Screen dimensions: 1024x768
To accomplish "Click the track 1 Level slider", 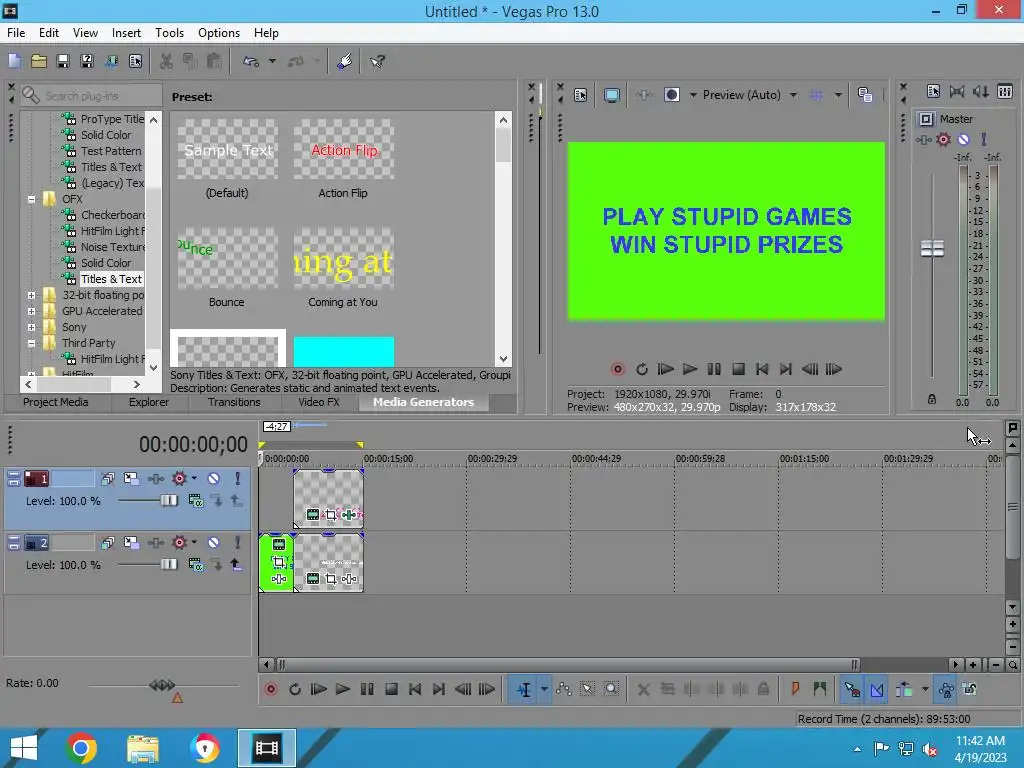I will tap(168, 500).
